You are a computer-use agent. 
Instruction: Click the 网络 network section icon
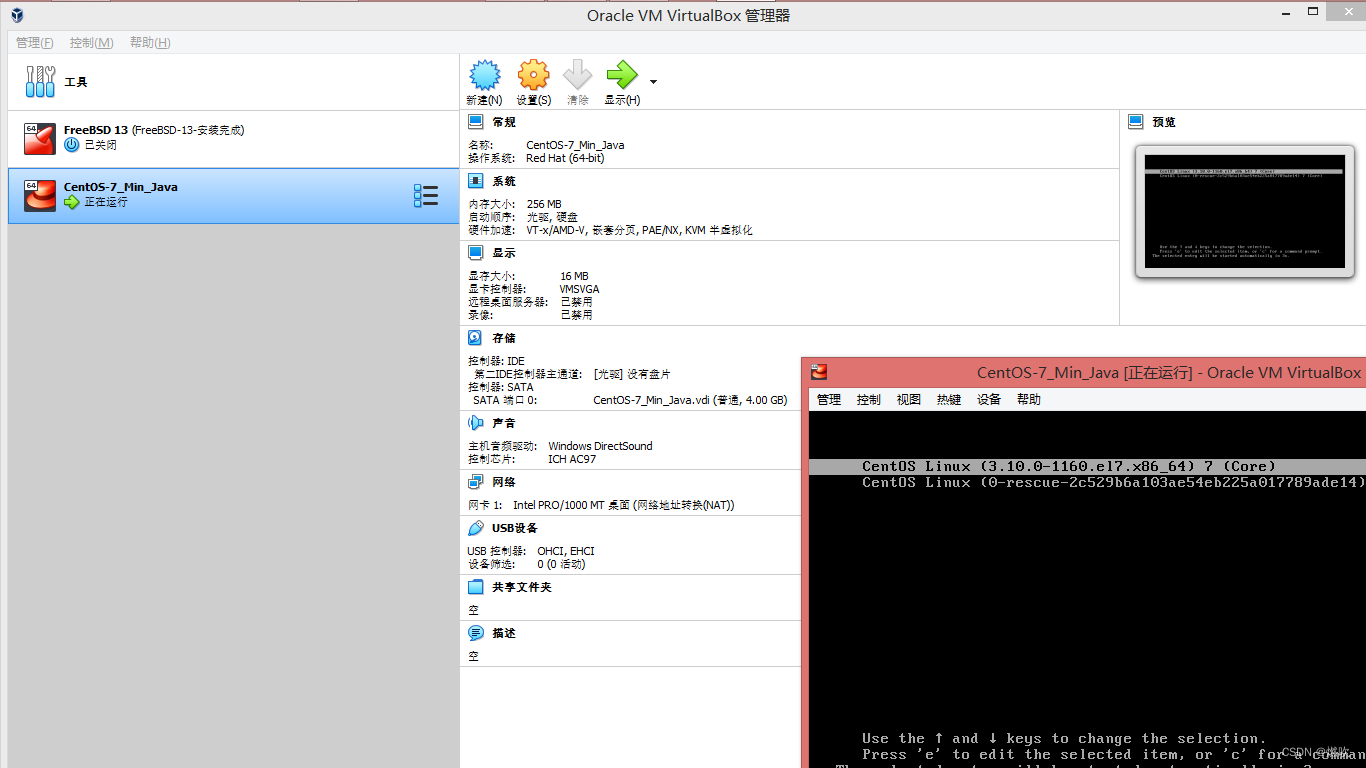click(x=476, y=482)
